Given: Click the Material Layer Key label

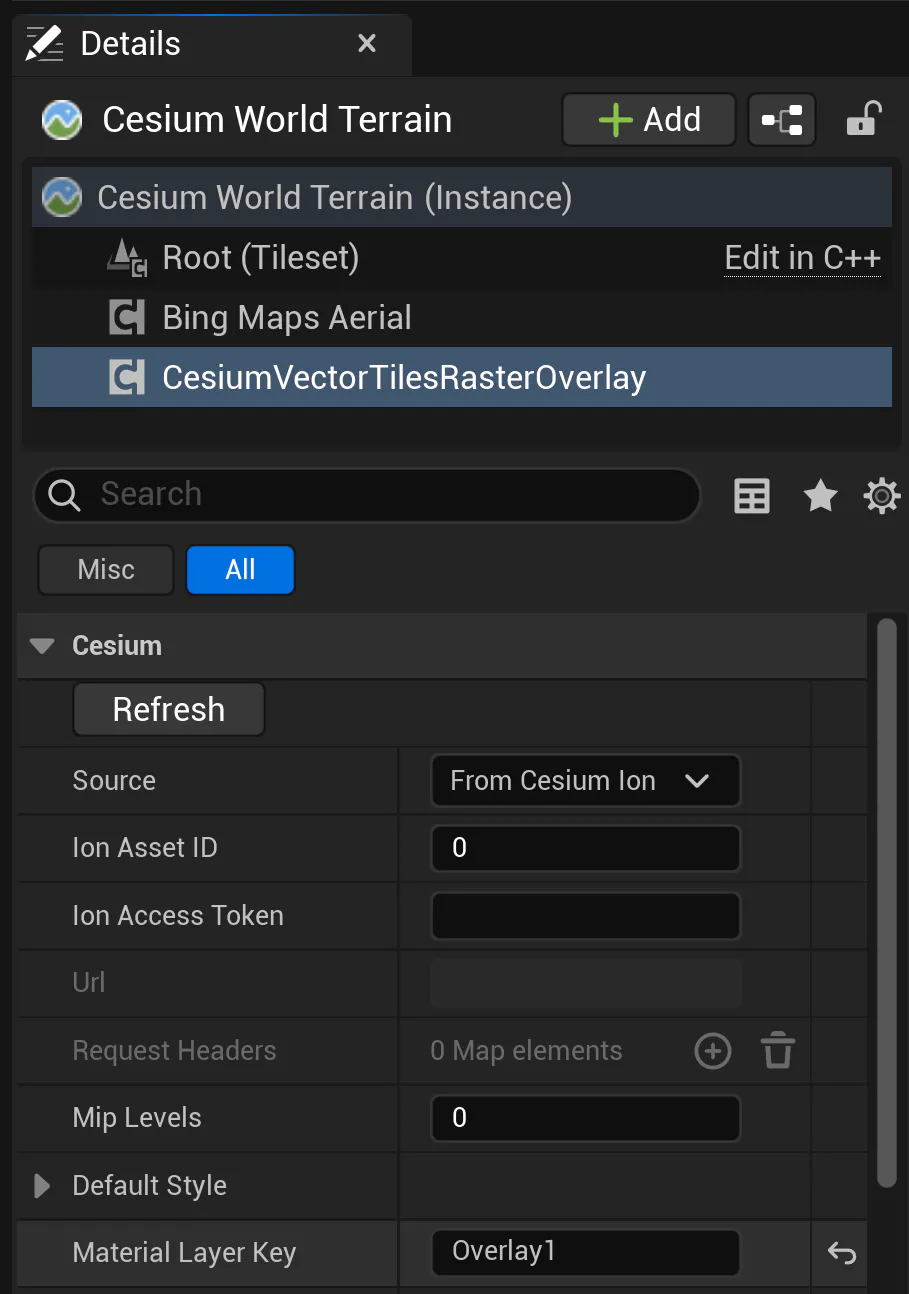Looking at the screenshot, I should click(x=185, y=1253).
